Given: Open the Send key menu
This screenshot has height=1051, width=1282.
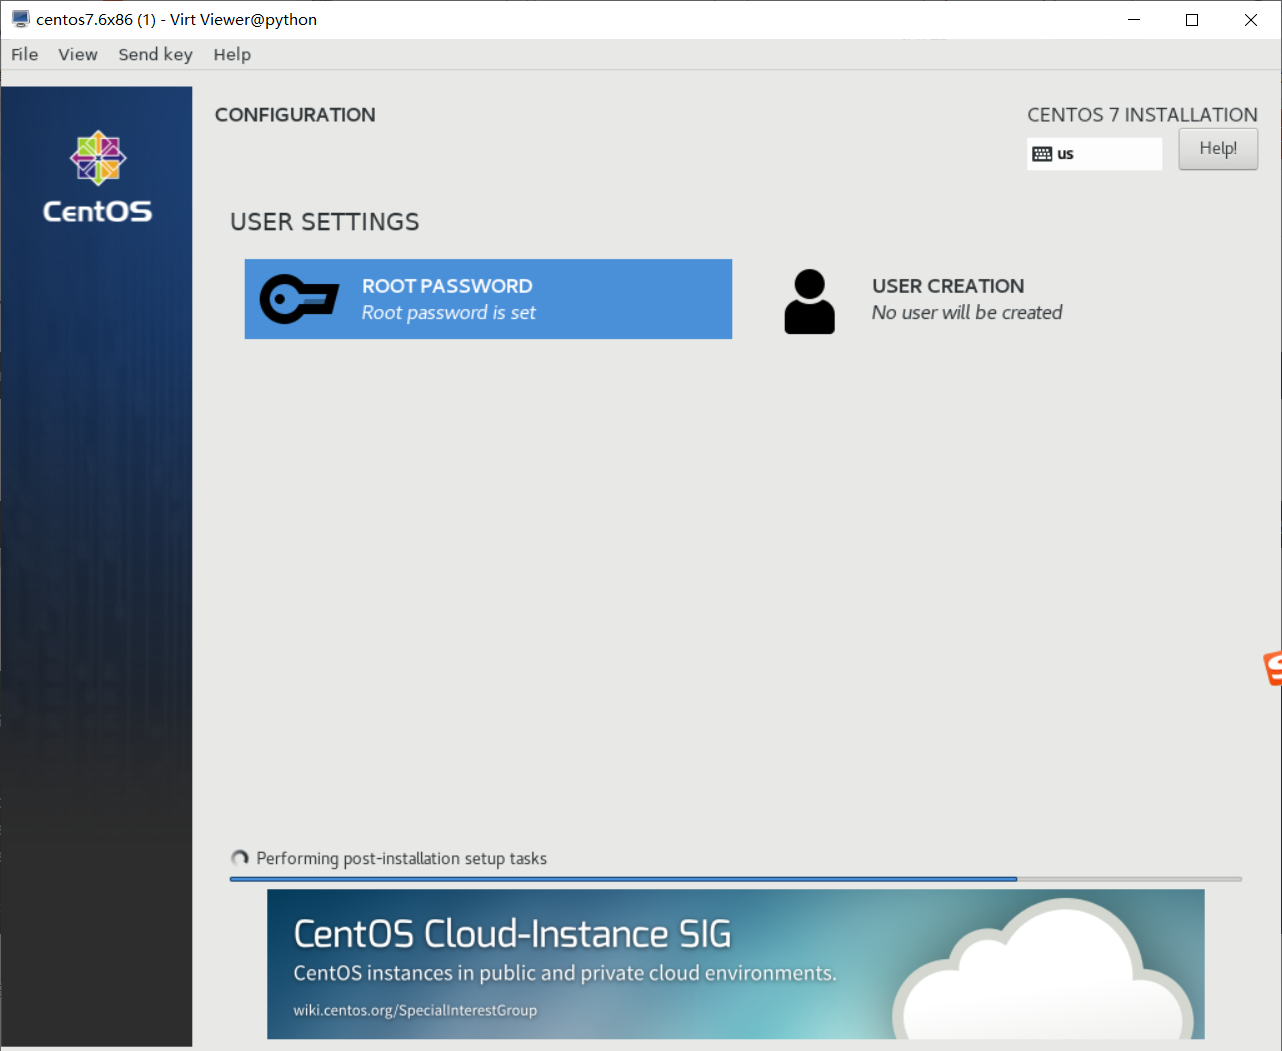Looking at the screenshot, I should (x=155, y=54).
